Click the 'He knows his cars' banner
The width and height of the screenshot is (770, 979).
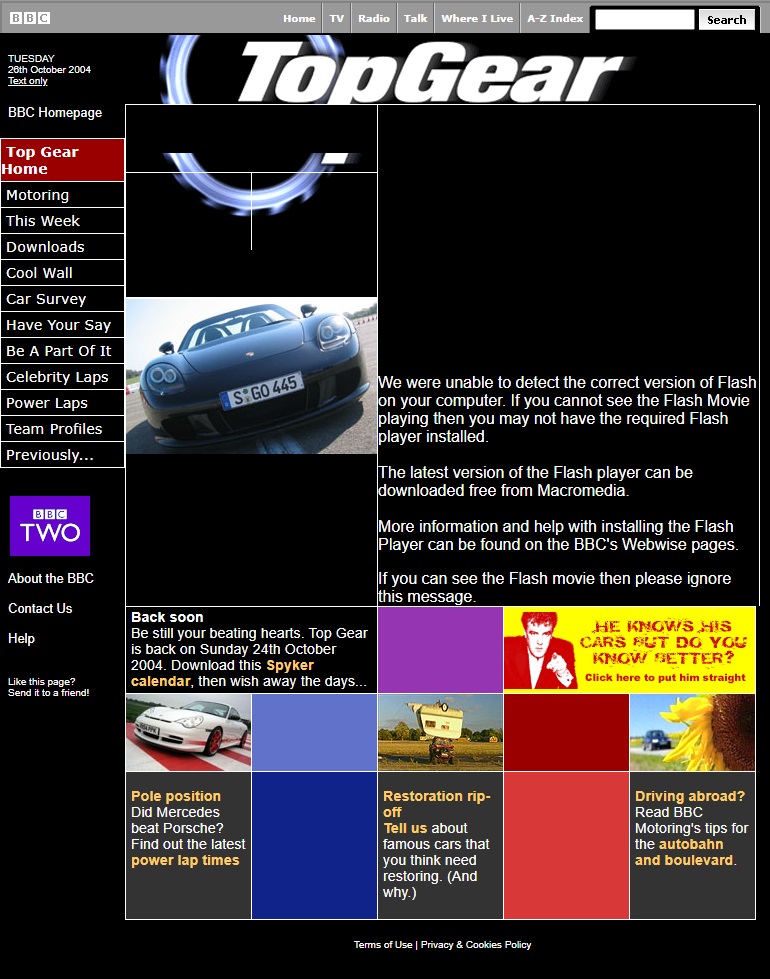pyautogui.click(x=629, y=649)
